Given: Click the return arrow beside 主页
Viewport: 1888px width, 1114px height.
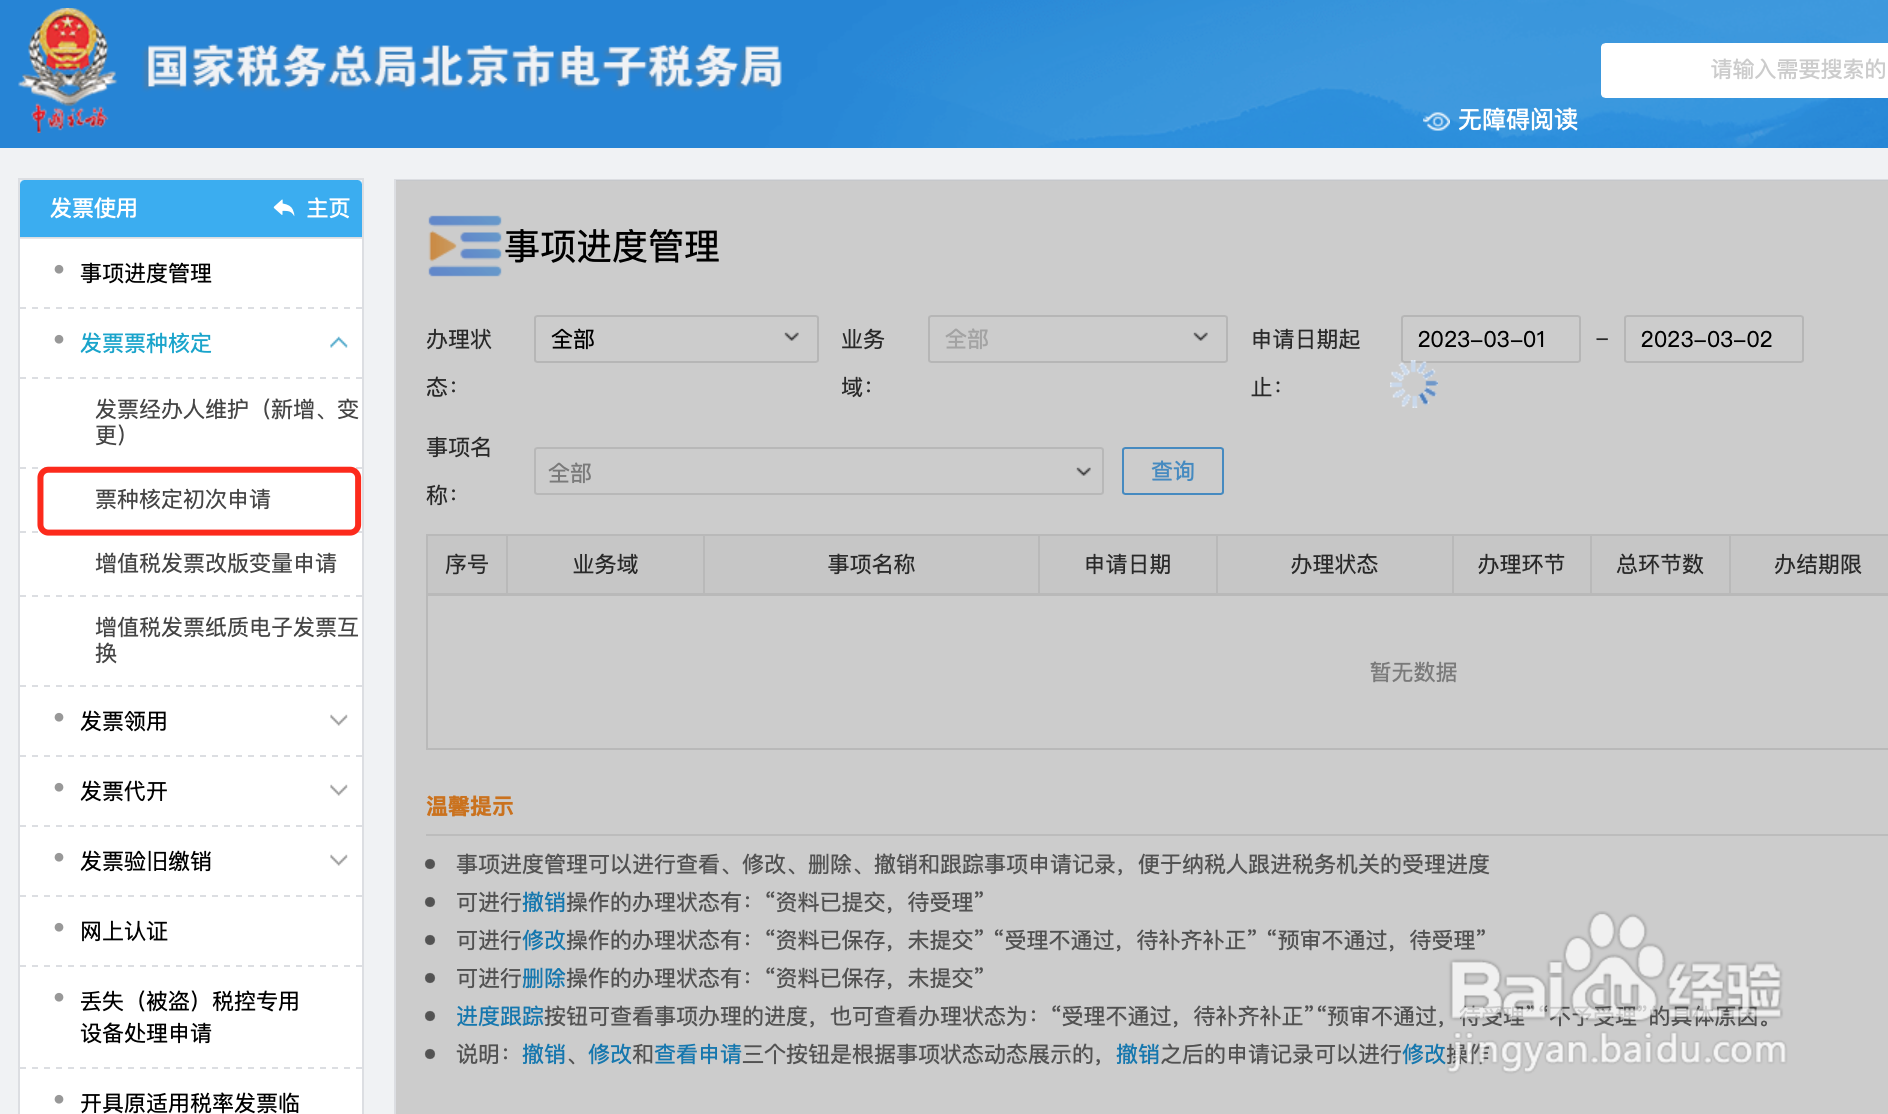Looking at the screenshot, I should (283, 208).
